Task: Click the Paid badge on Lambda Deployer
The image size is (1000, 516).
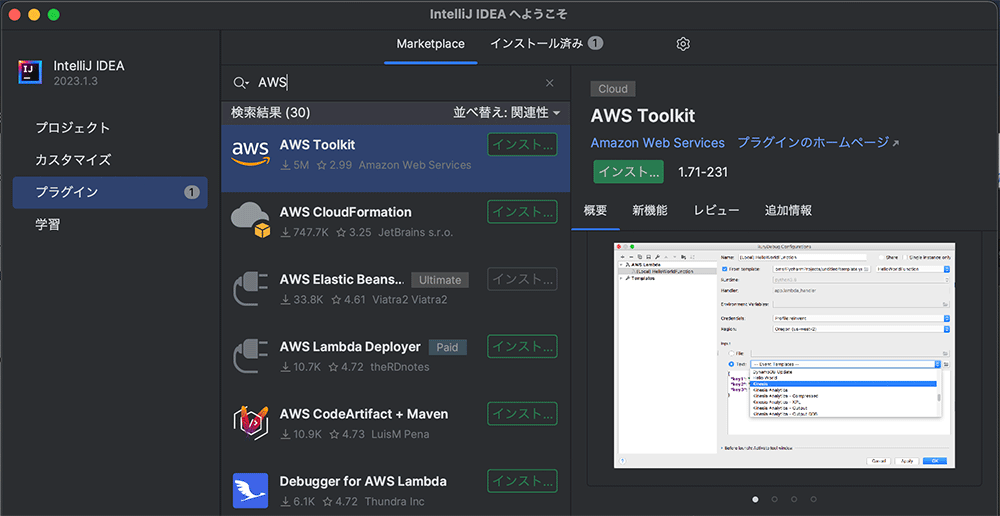Action: (x=447, y=347)
